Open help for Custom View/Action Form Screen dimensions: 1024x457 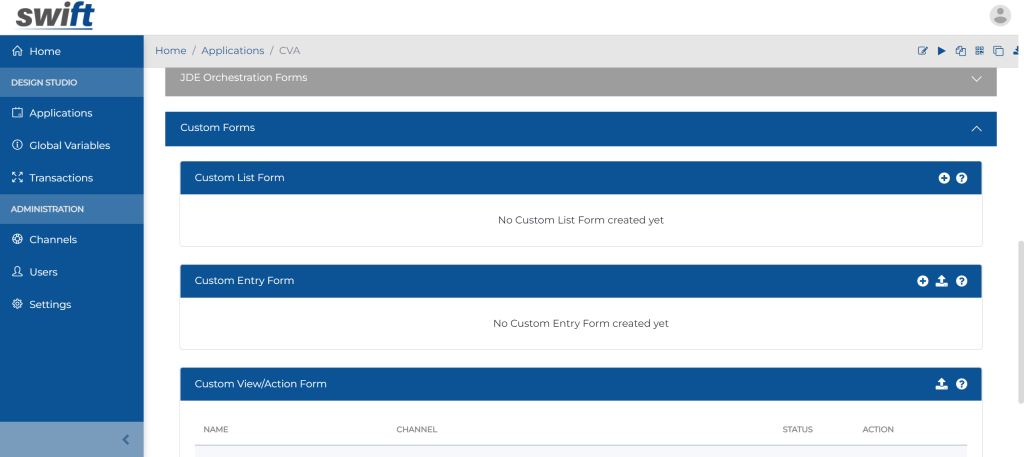[x=961, y=384]
